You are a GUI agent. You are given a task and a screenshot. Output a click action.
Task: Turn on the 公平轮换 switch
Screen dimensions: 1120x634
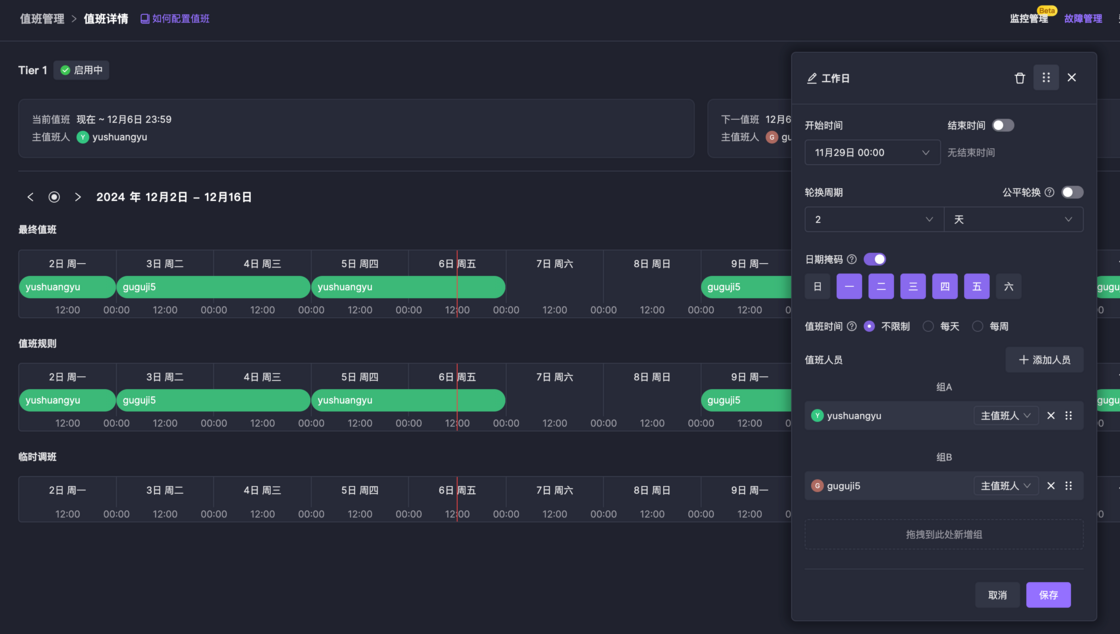pyautogui.click(x=1072, y=192)
